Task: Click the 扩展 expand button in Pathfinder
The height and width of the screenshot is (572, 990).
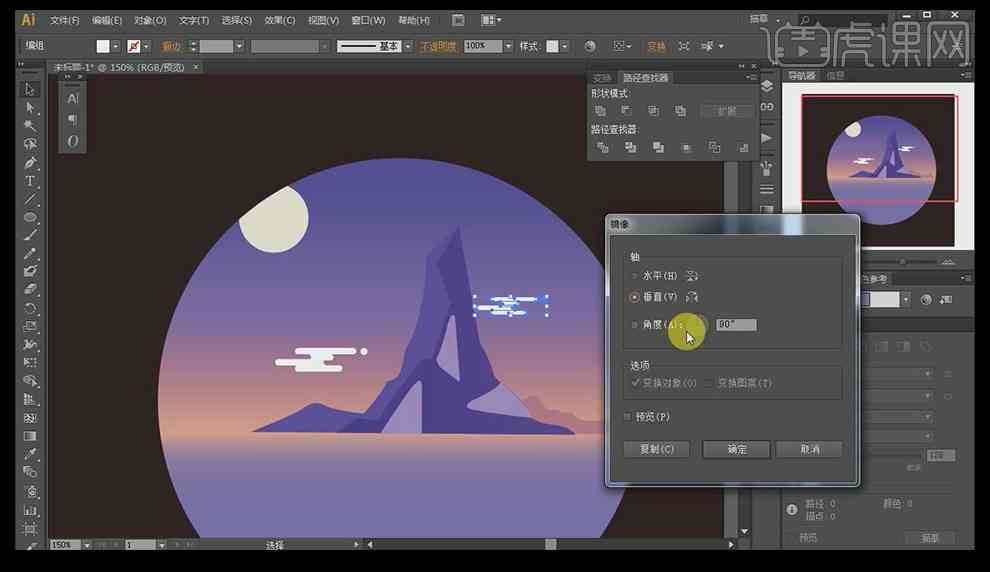Action: pyautogui.click(x=727, y=111)
